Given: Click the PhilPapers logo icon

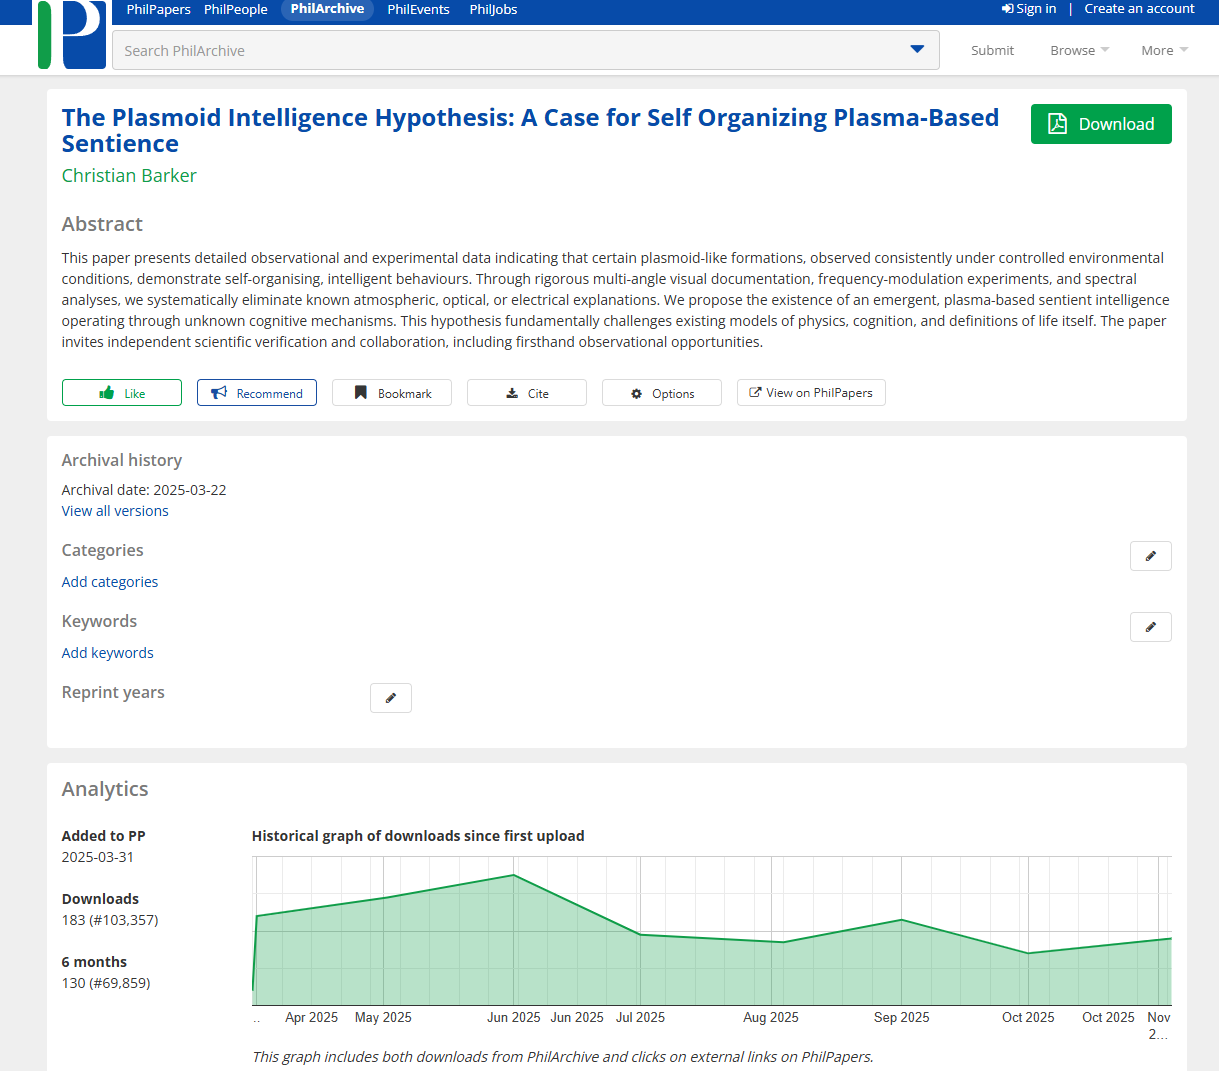Looking at the screenshot, I should point(72,34).
